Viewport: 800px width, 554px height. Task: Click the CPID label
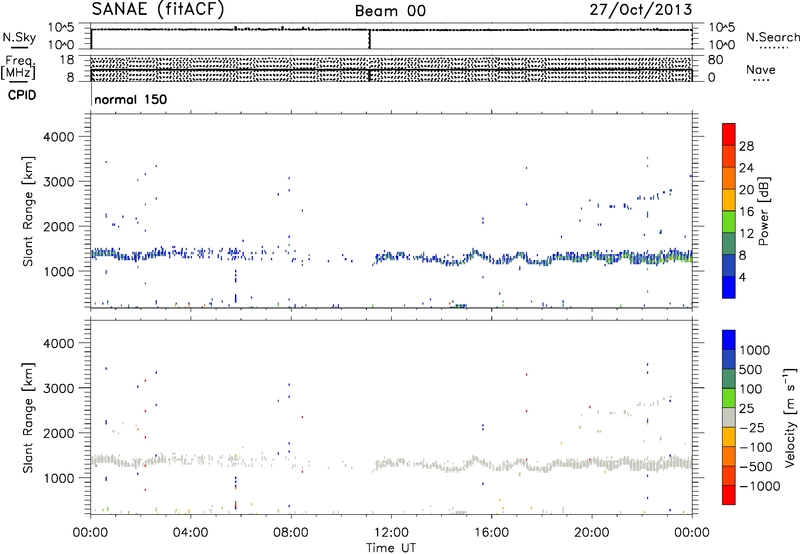[x=22, y=95]
